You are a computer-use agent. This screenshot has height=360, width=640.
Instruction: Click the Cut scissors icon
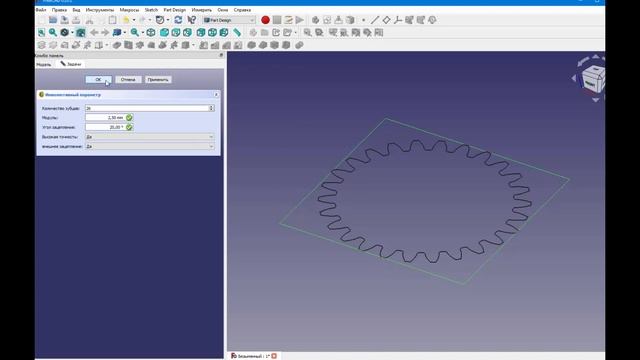pos(89,20)
